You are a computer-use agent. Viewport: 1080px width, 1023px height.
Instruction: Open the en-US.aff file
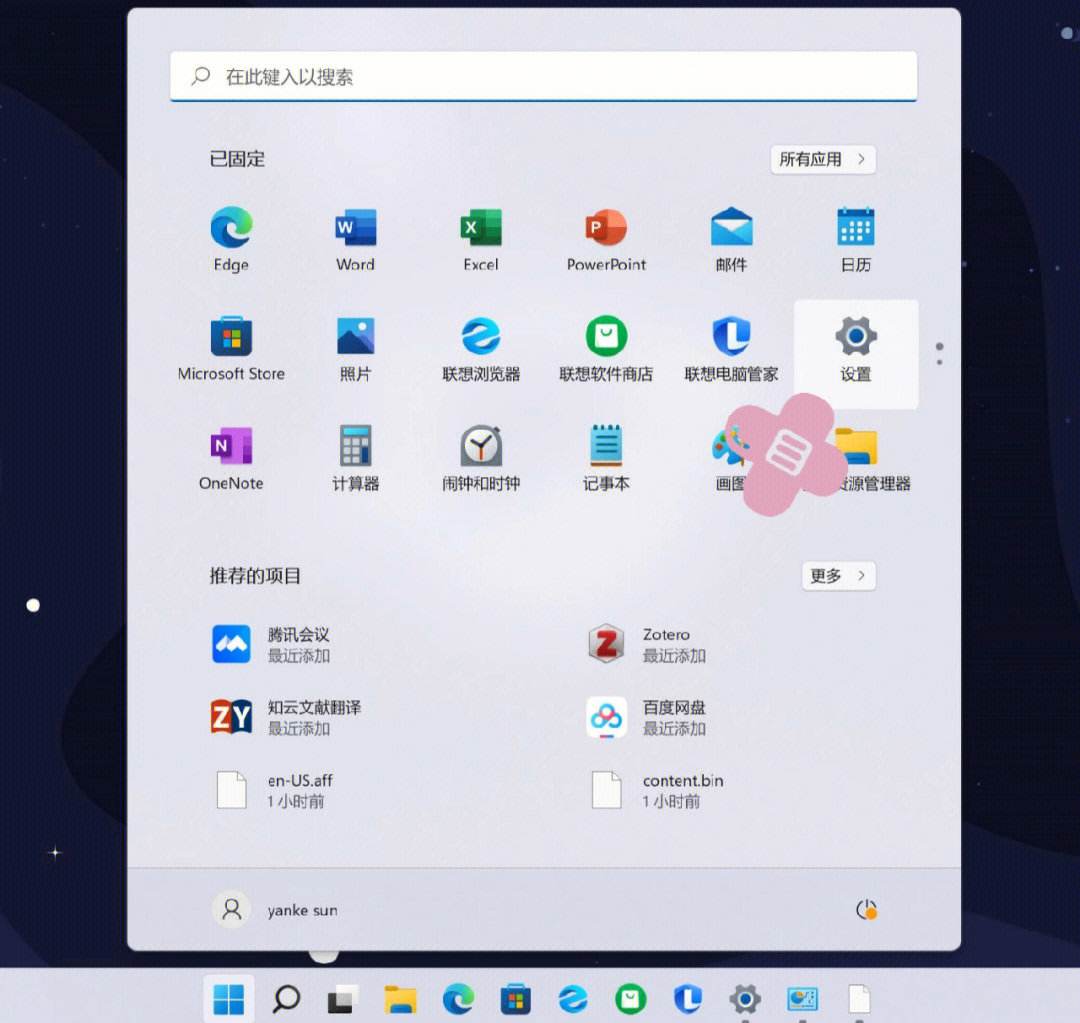274,790
